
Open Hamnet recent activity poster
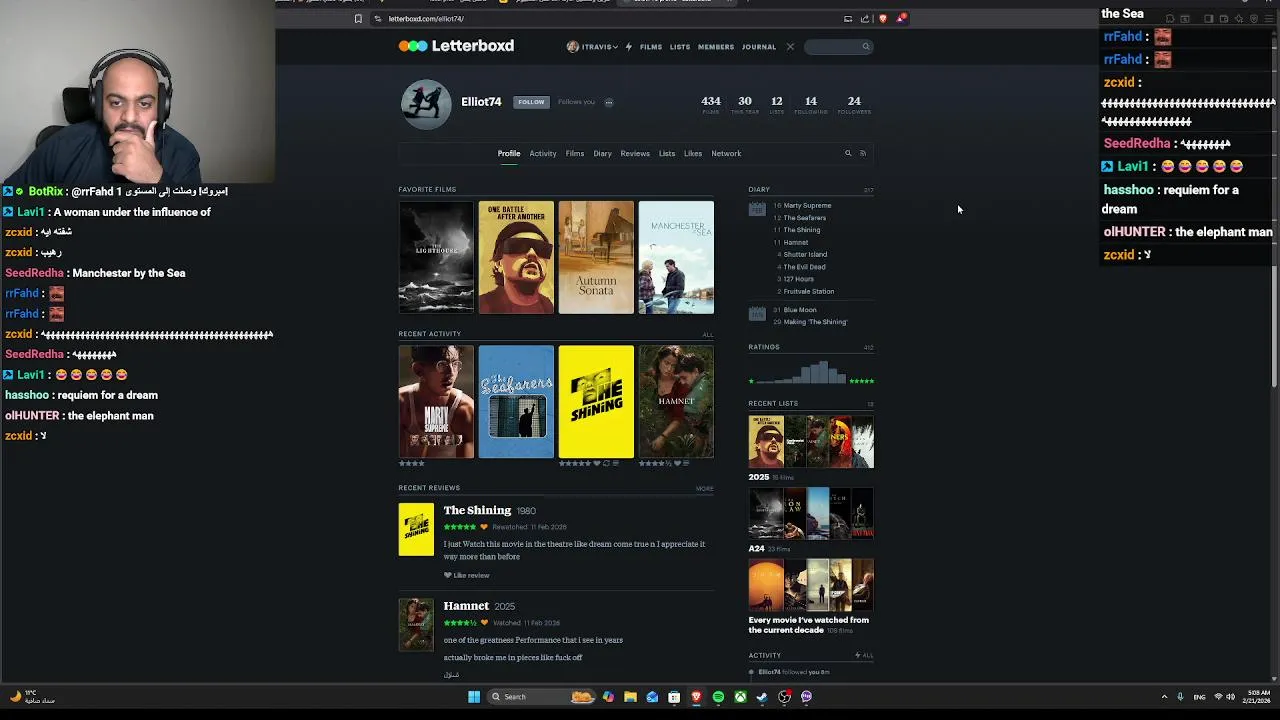(676, 402)
